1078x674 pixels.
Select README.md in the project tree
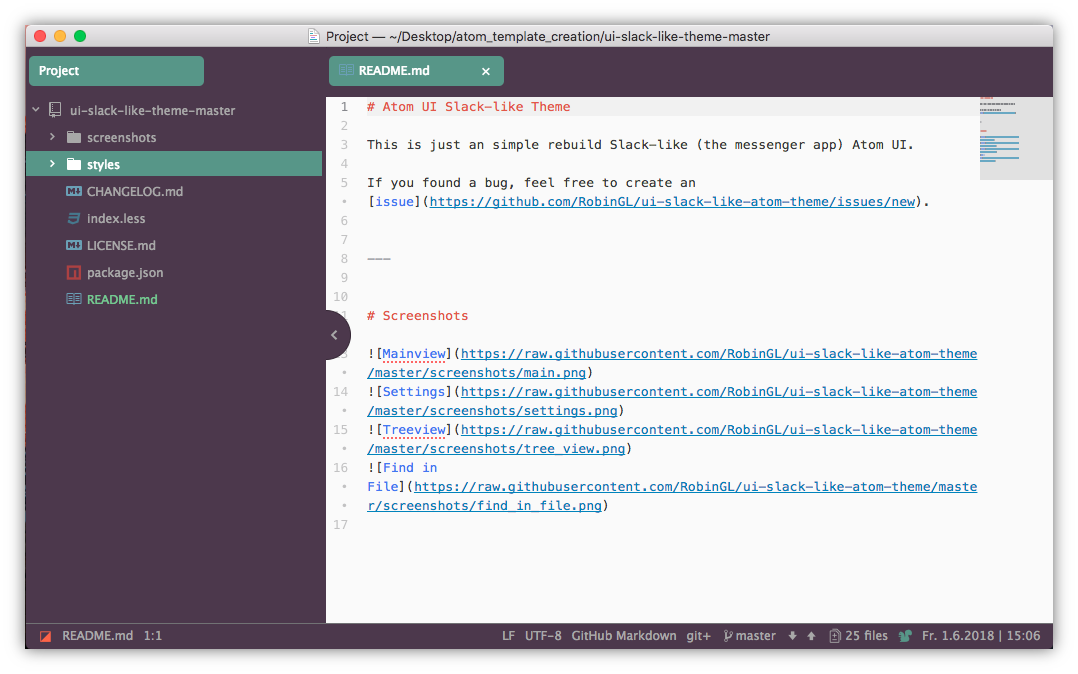122,299
